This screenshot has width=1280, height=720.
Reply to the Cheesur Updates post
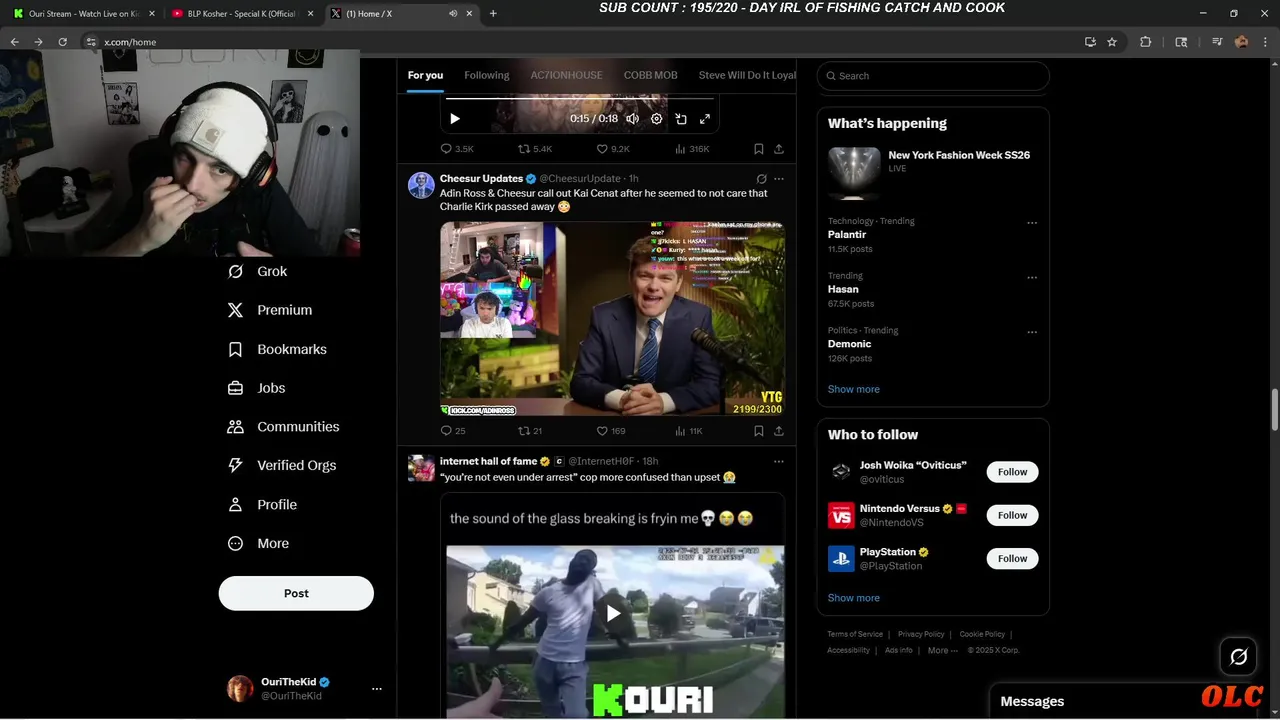click(x=453, y=431)
